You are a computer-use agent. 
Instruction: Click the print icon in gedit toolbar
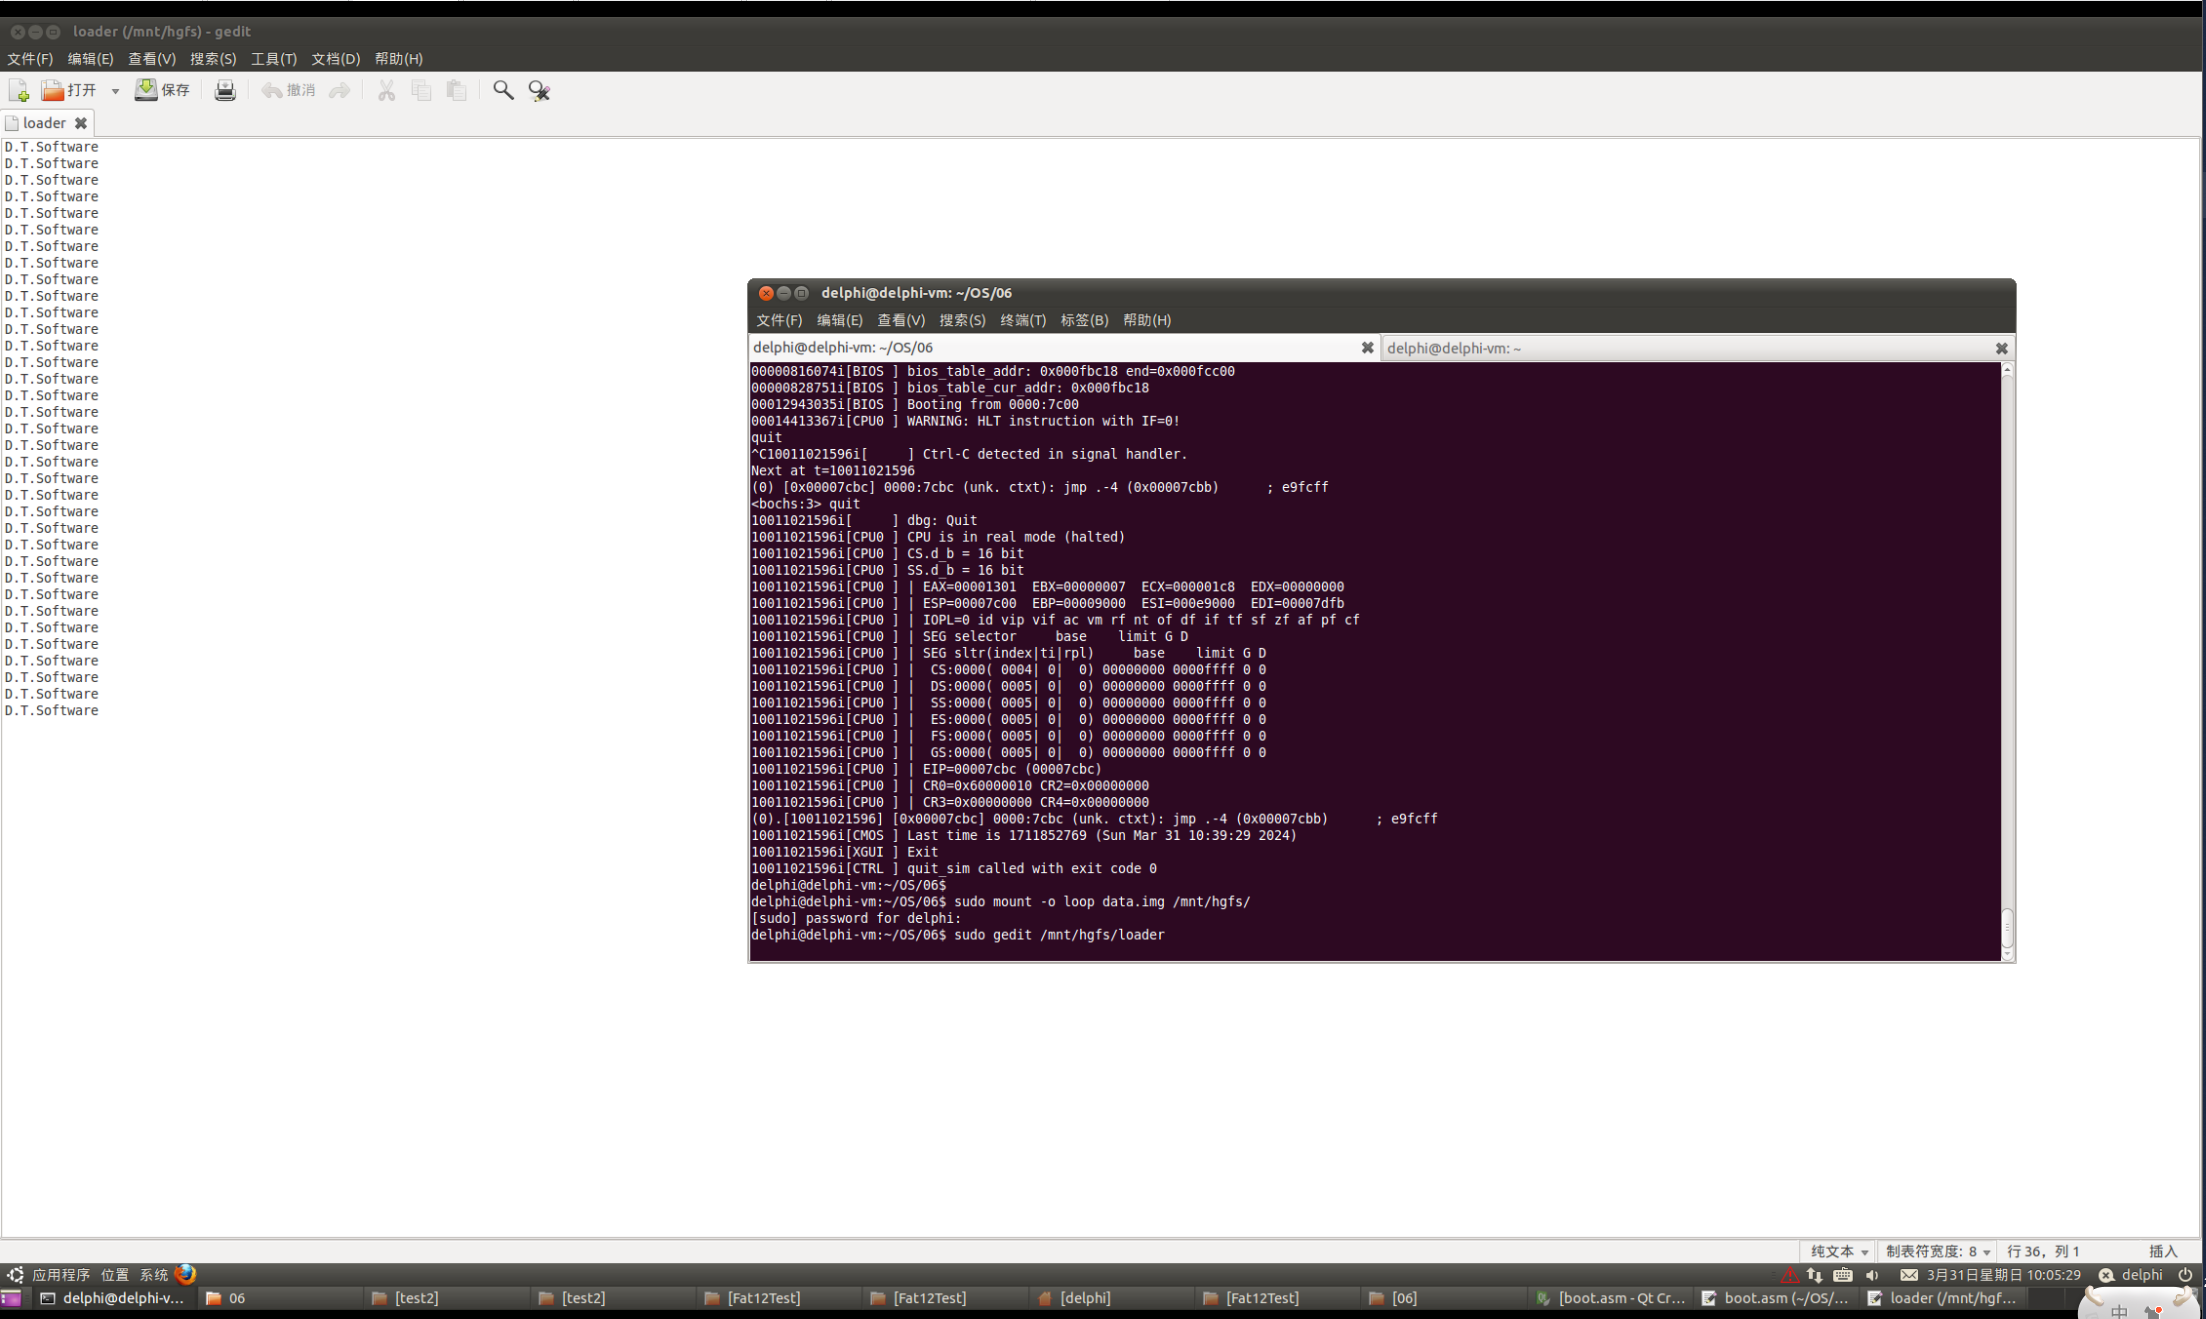coord(225,91)
